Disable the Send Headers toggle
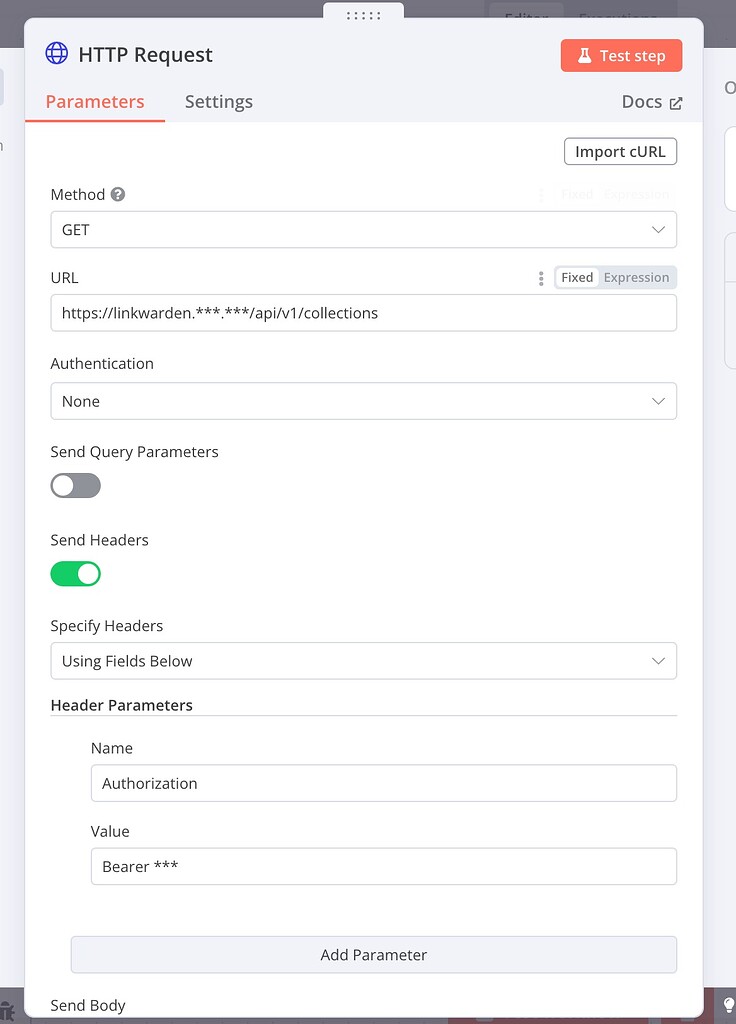 pos(75,573)
